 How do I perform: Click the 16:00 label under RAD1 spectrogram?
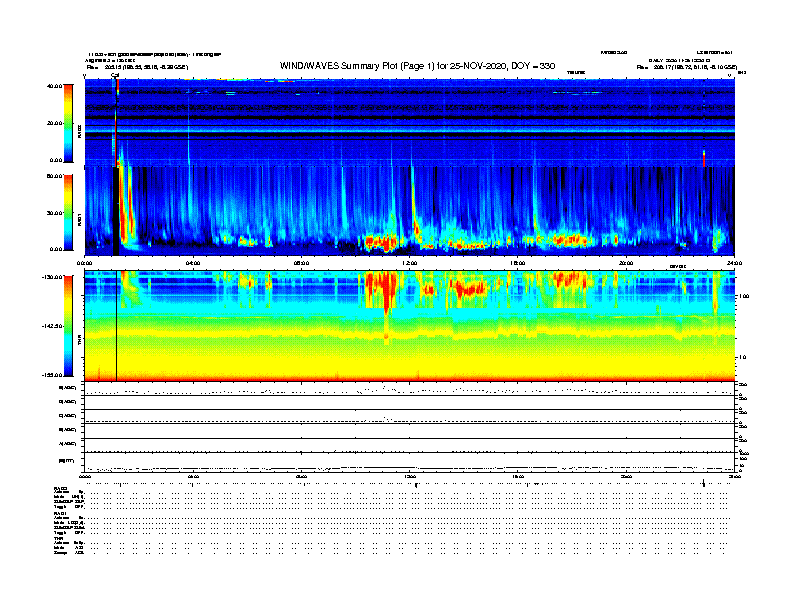click(518, 263)
